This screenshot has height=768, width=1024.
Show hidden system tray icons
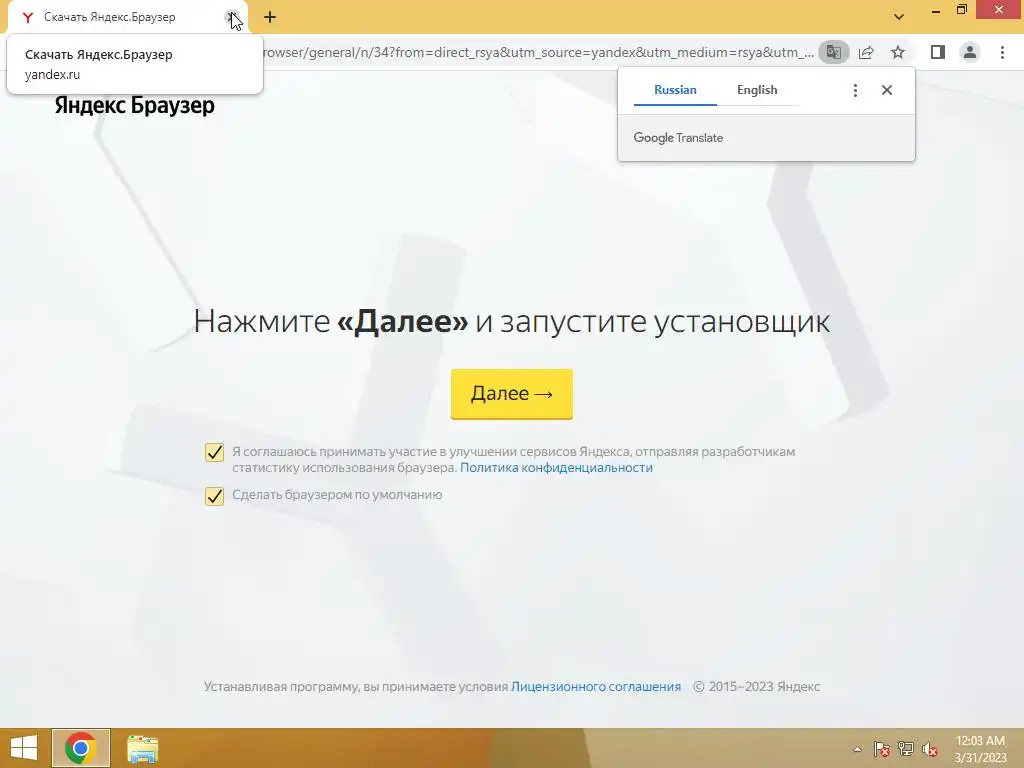857,749
